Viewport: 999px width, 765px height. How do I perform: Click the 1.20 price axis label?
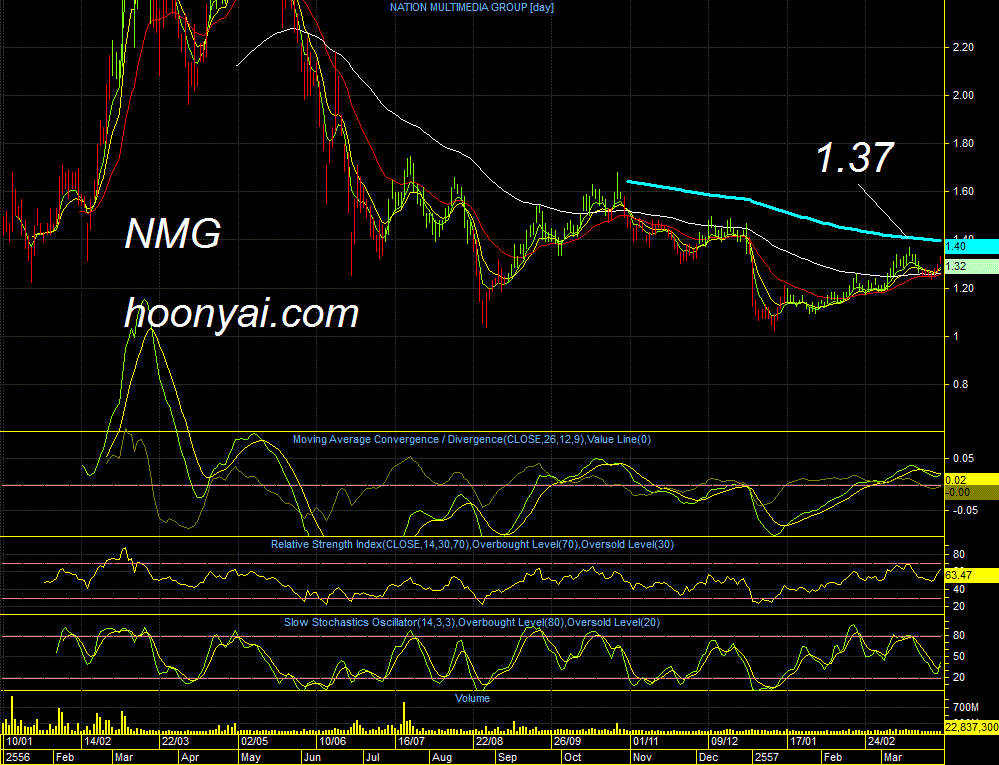(963, 289)
